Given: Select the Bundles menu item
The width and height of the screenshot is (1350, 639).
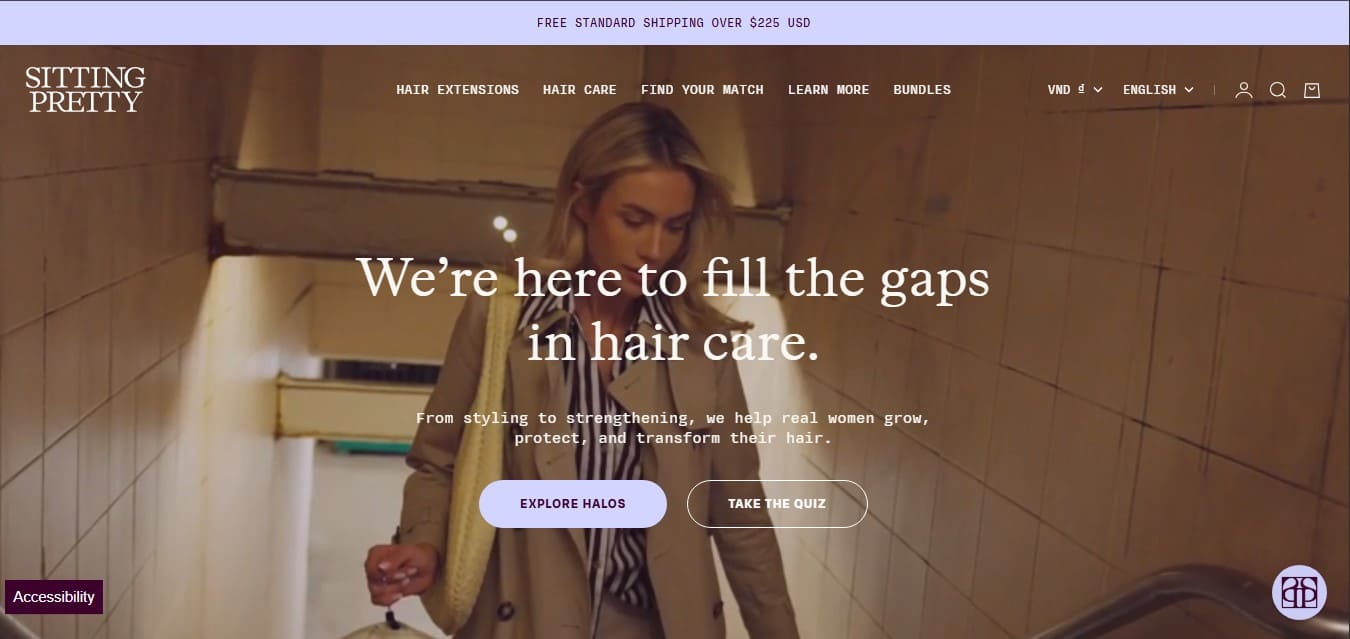Looking at the screenshot, I should click(922, 90).
